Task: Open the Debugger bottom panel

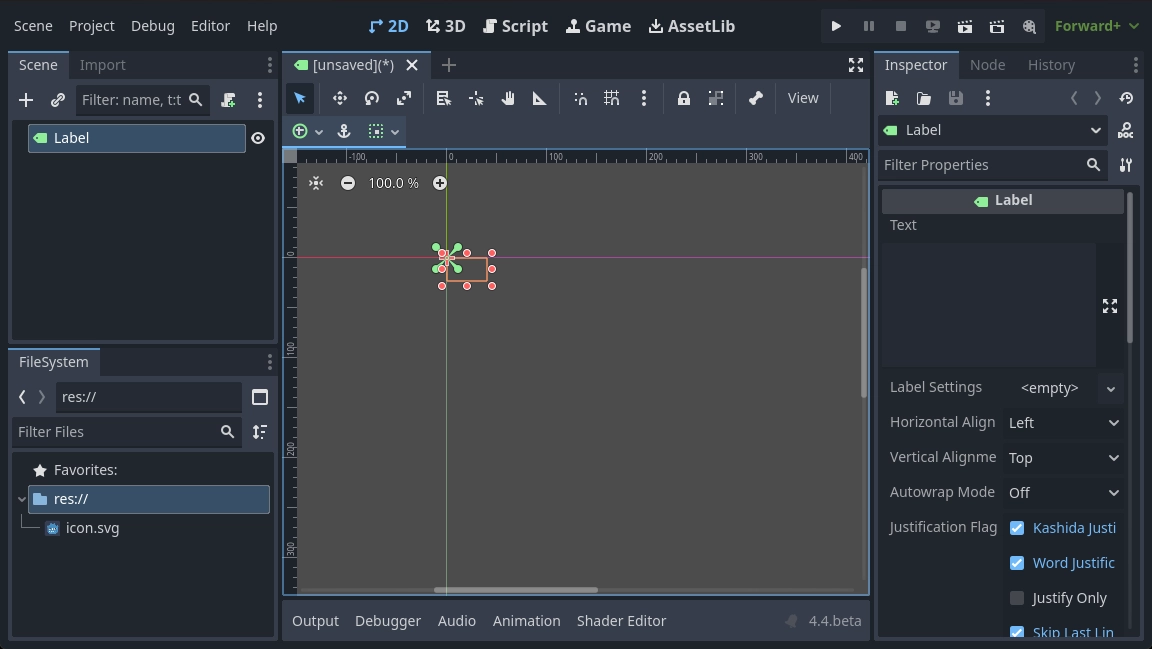Action: (x=388, y=620)
